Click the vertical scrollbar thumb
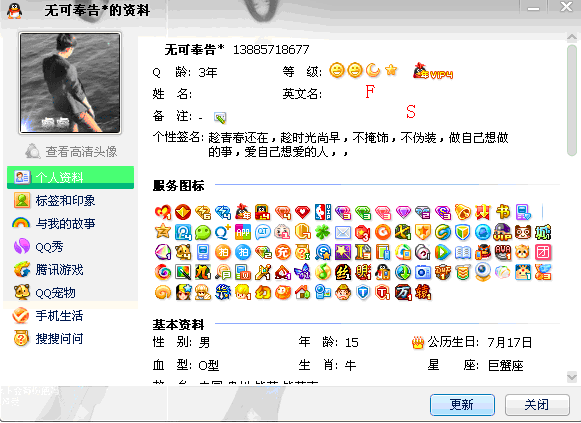This screenshot has width=581, height=423. [x=572, y=100]
